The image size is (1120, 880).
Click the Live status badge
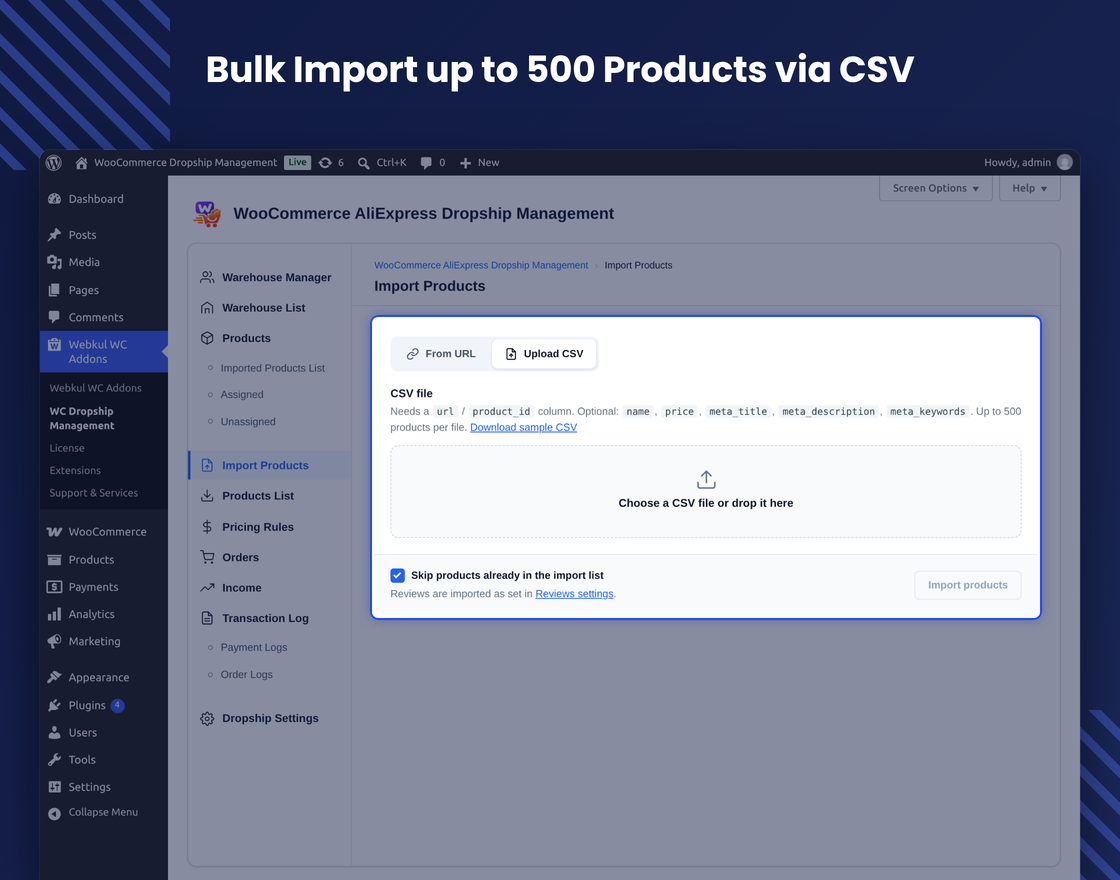297,162
